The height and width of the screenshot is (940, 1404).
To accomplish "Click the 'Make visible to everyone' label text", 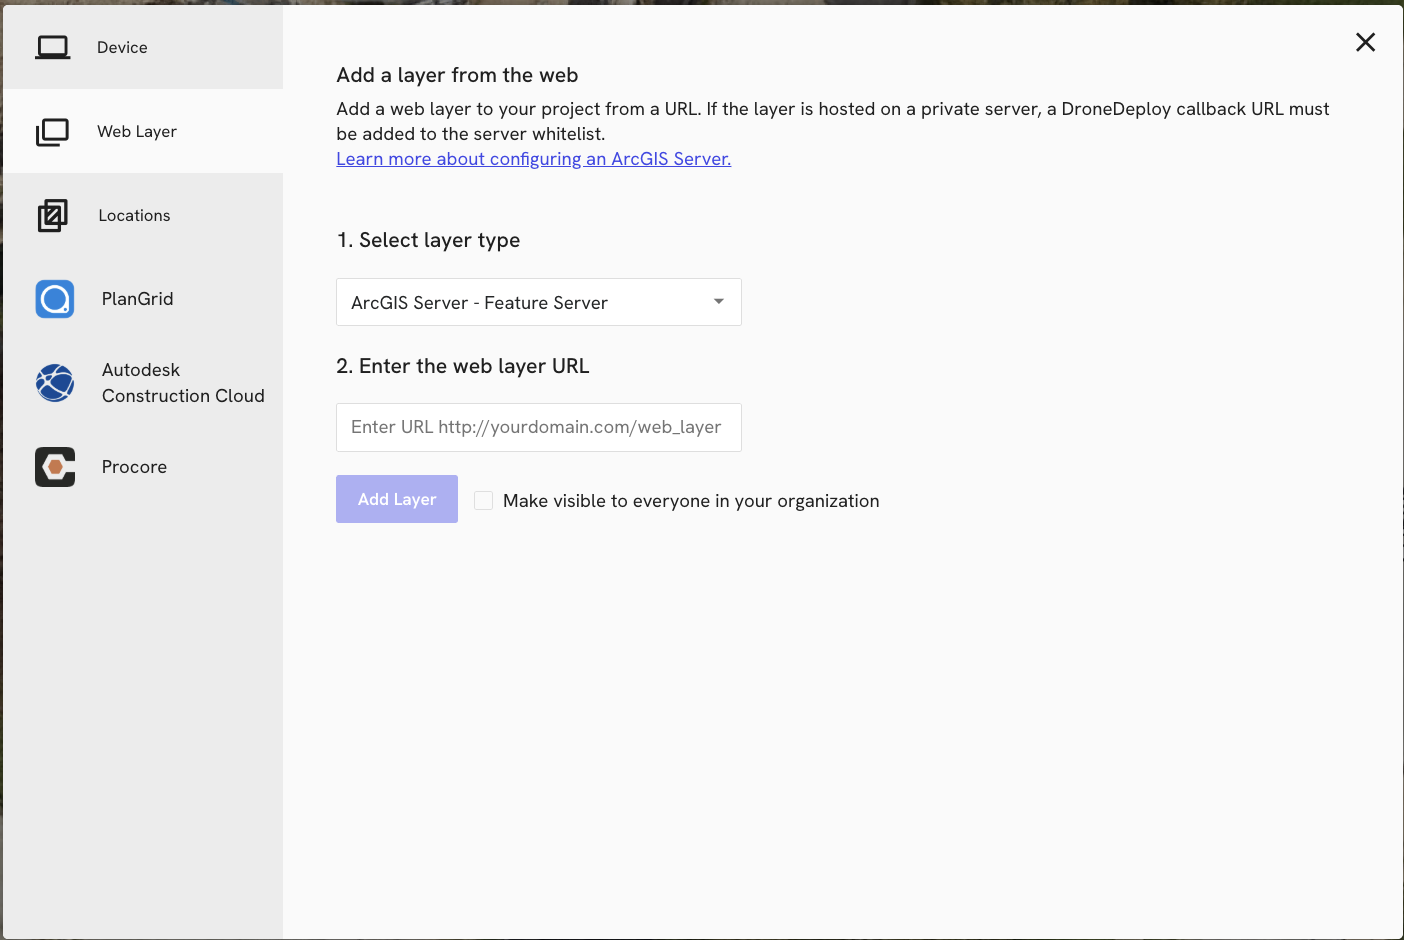I will [691, 501].
